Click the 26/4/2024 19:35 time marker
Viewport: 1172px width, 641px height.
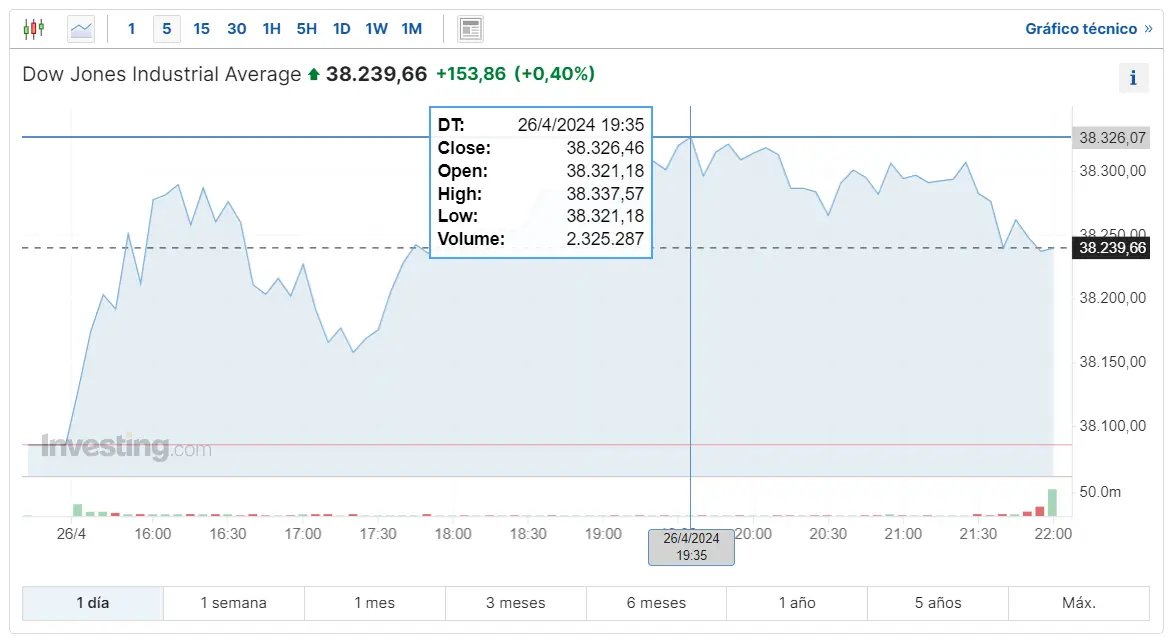[x=691, y=547]
